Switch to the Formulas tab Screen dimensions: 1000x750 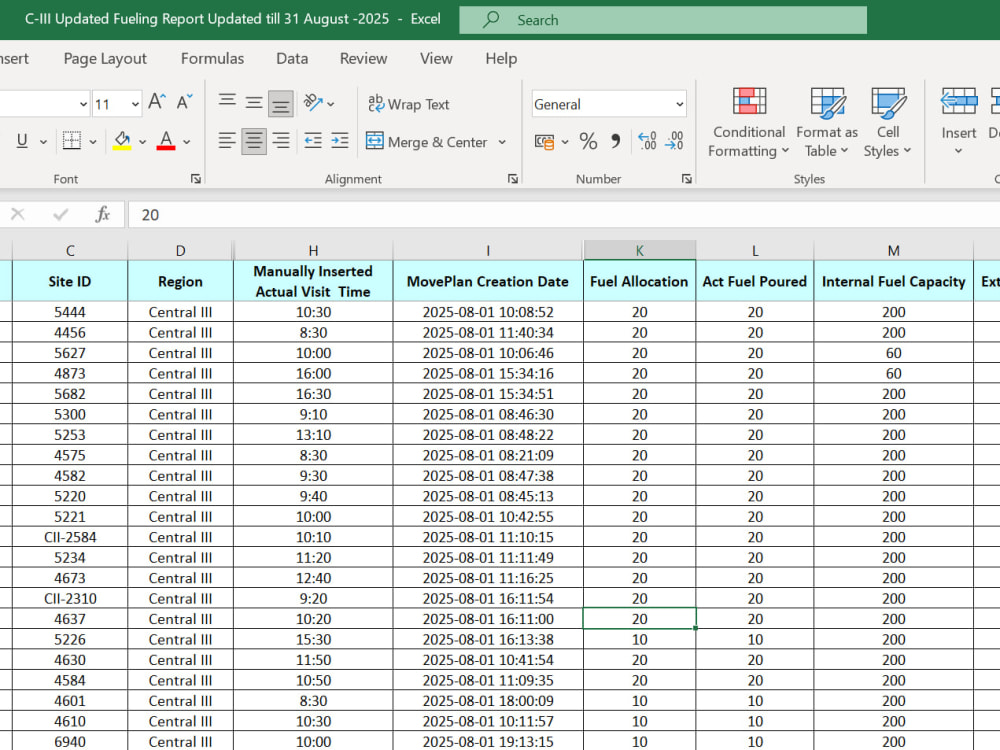point(212,59)
